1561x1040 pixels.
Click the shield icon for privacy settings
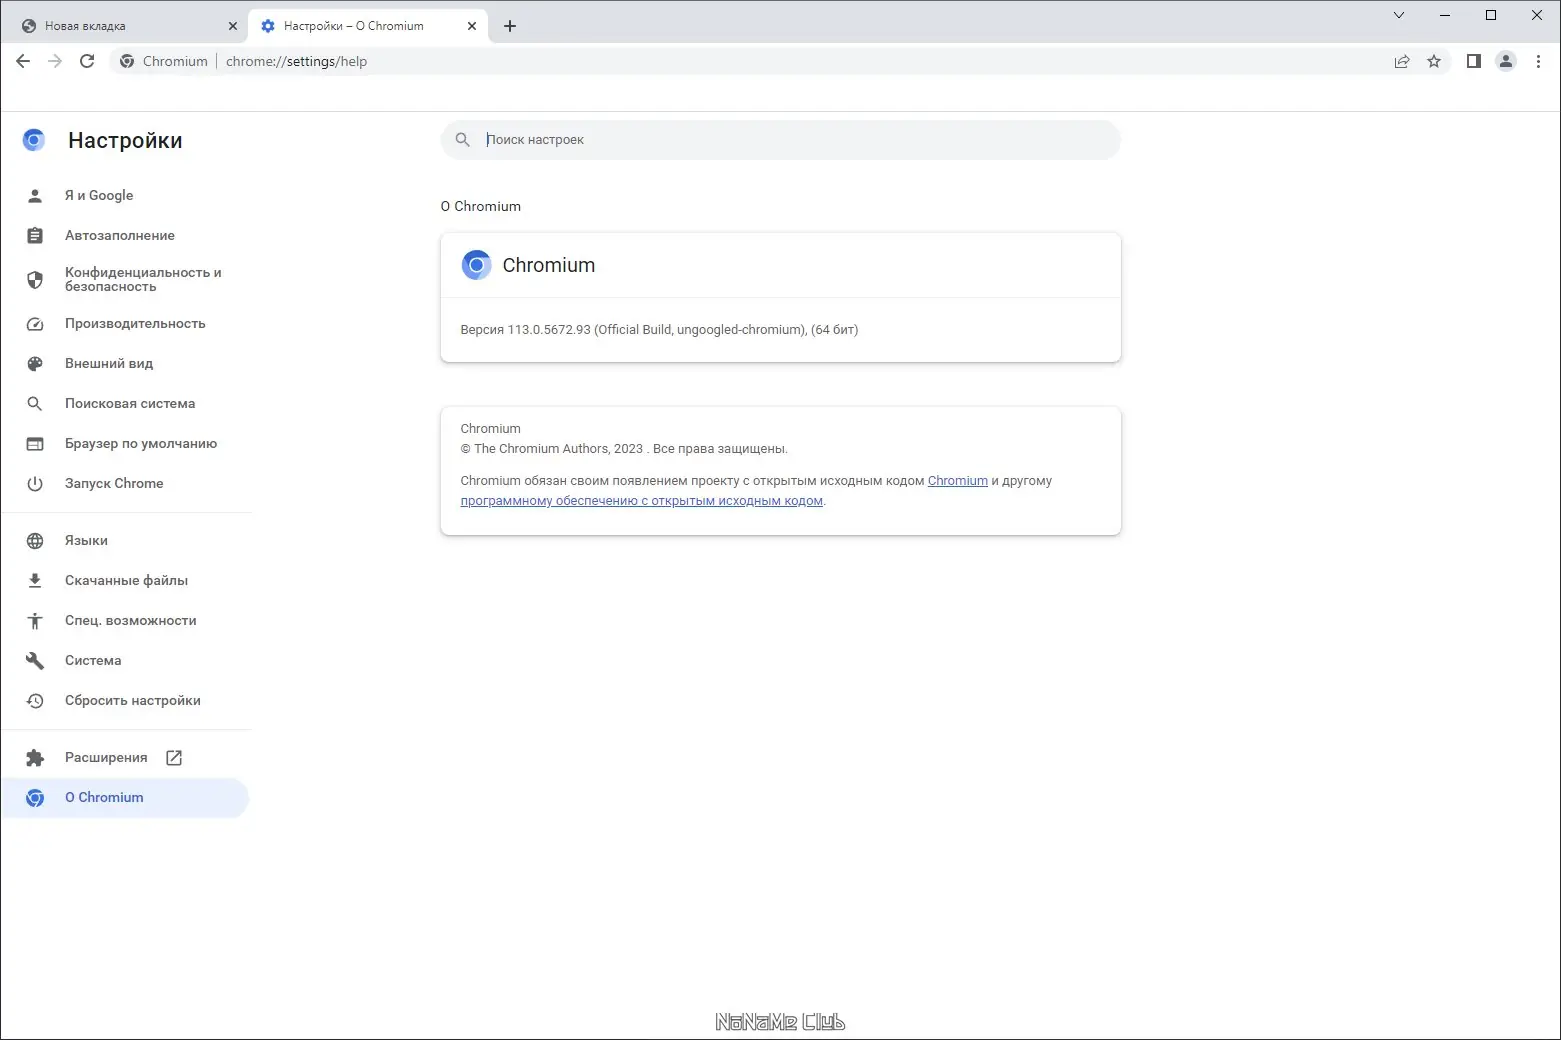coord(35,280)
